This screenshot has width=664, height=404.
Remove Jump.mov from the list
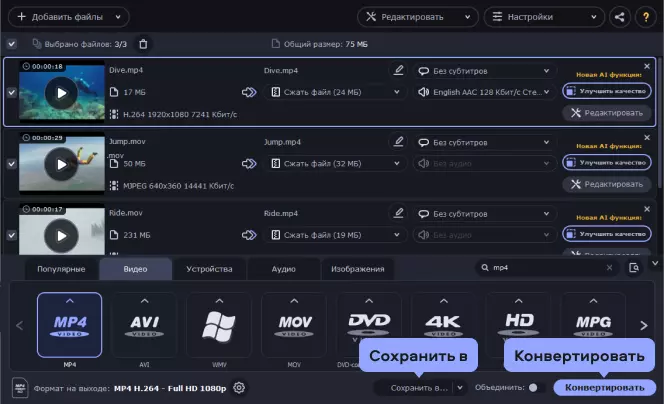[x=647, y=138]
